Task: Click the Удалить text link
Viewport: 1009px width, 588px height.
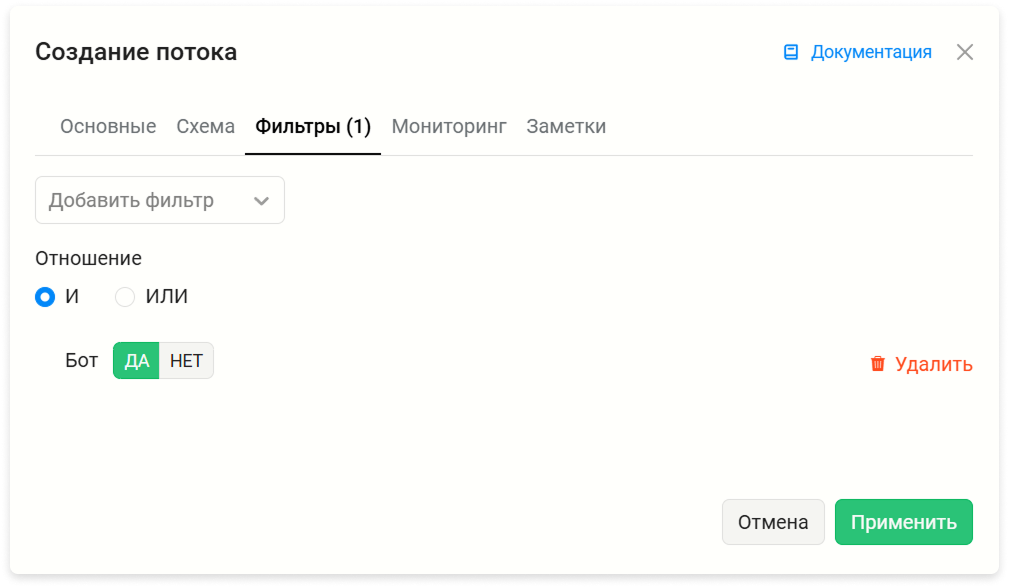Action: (x=934, y=364)
